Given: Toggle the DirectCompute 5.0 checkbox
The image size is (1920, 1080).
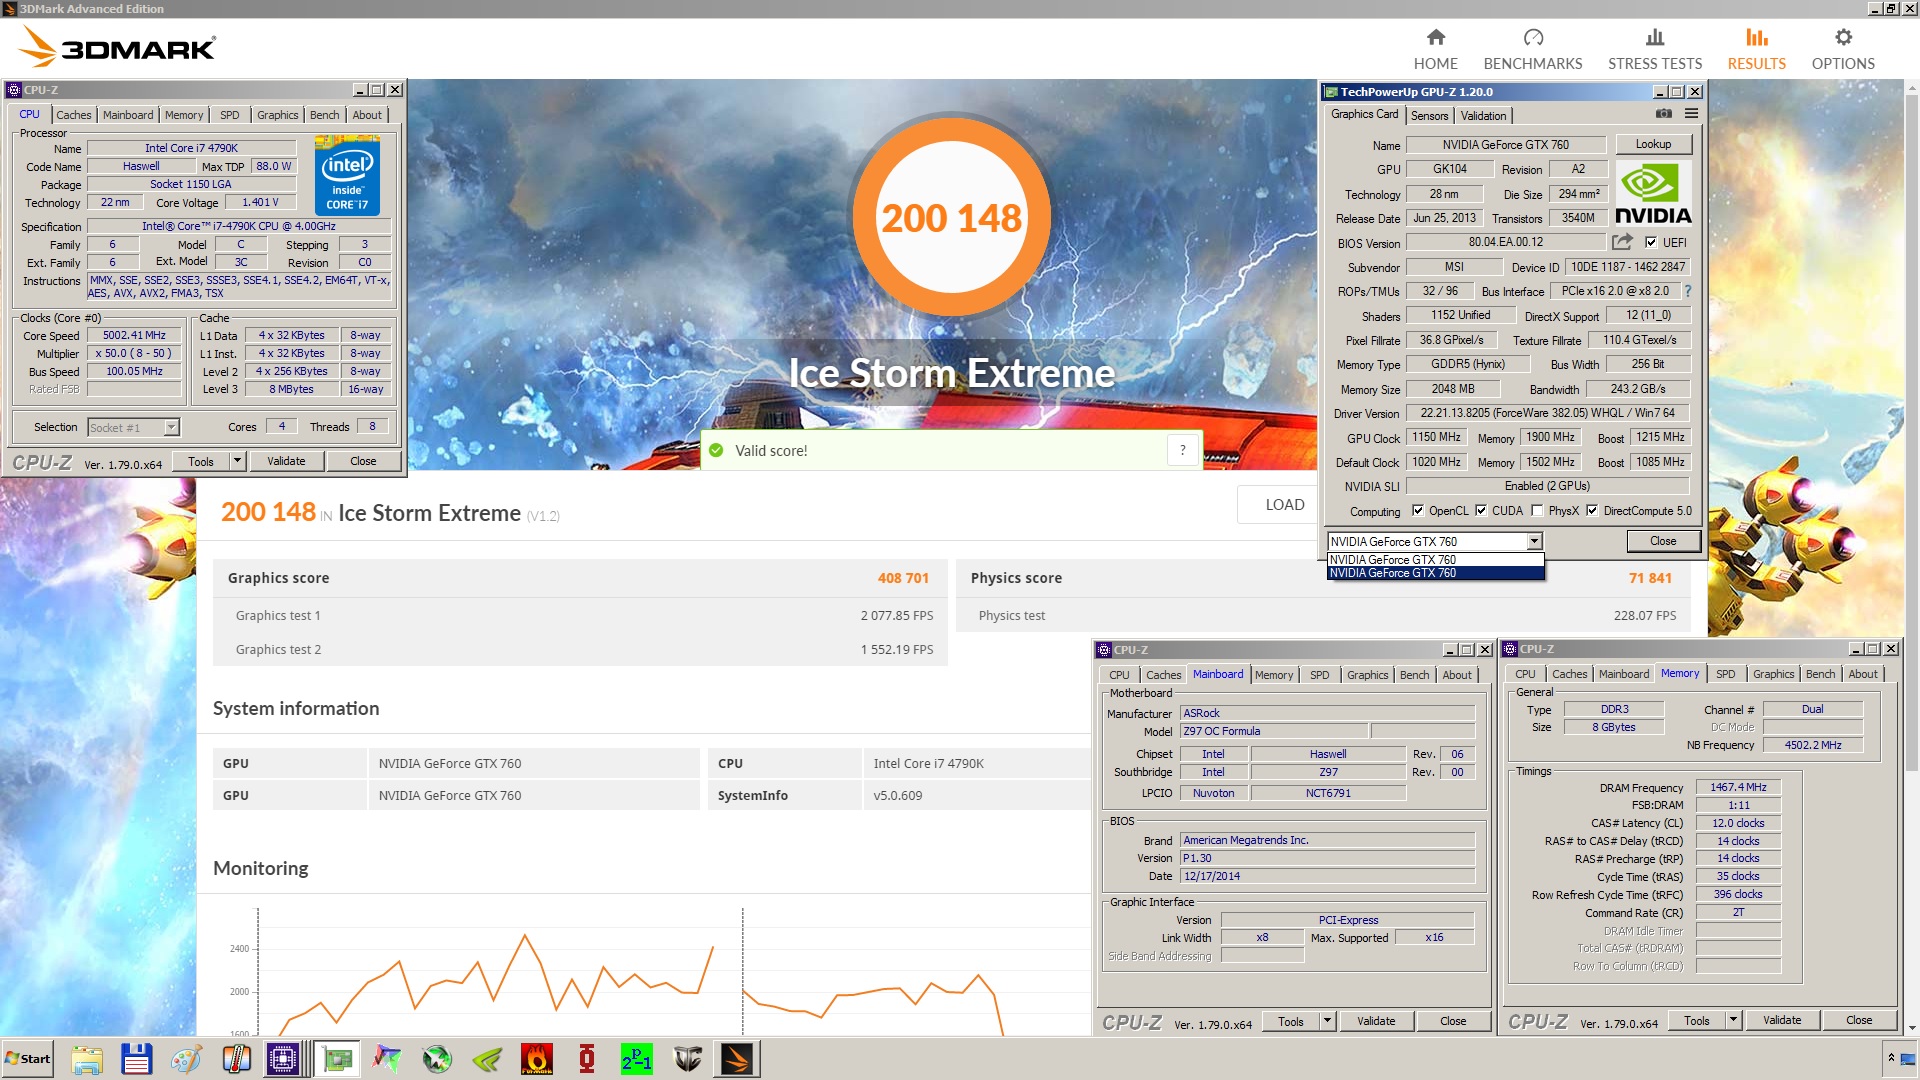Looking at the screenshot, I should coord(1592,511).
